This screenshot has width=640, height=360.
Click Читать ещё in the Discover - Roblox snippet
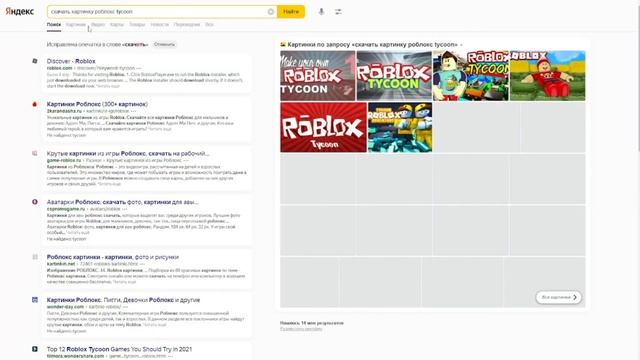coord(109,86)
